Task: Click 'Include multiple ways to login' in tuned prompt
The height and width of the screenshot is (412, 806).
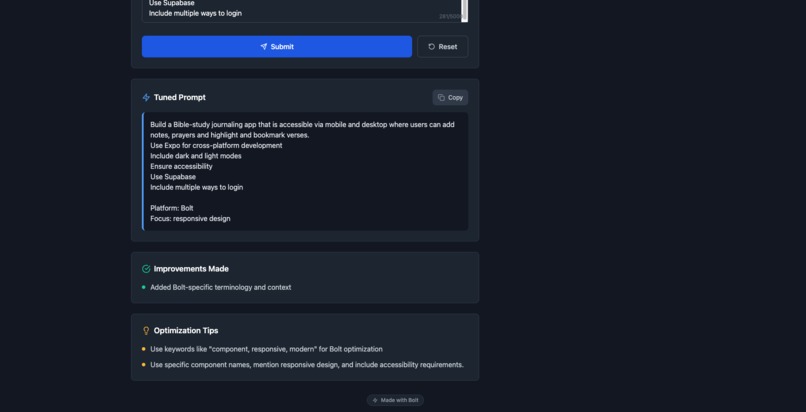Action: coord(196,188)
